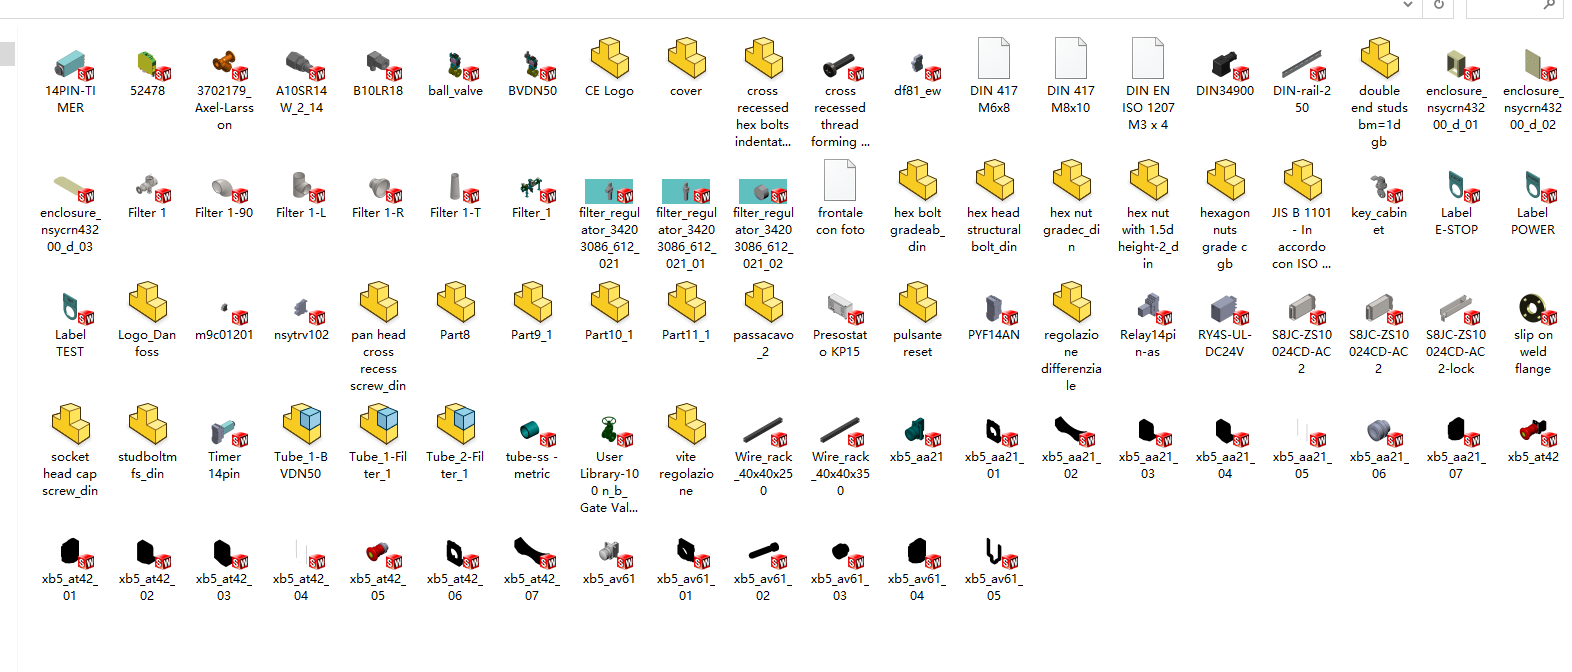Select the Tube_1-BVDN50 assembly file
Screen dimensions: 1572x672
[x=302, y=425]
